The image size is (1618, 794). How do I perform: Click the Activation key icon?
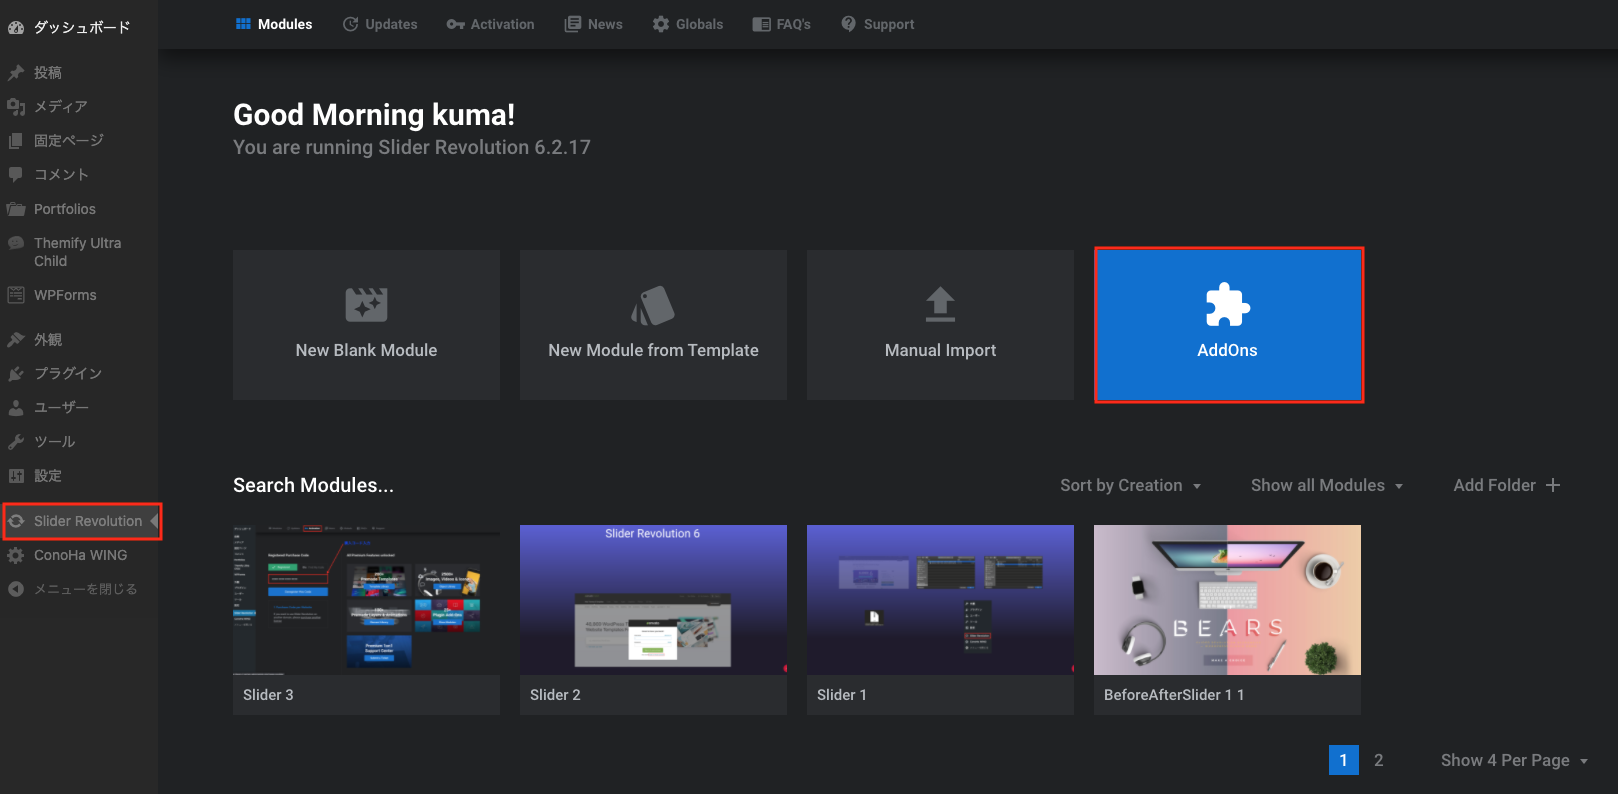456,24
